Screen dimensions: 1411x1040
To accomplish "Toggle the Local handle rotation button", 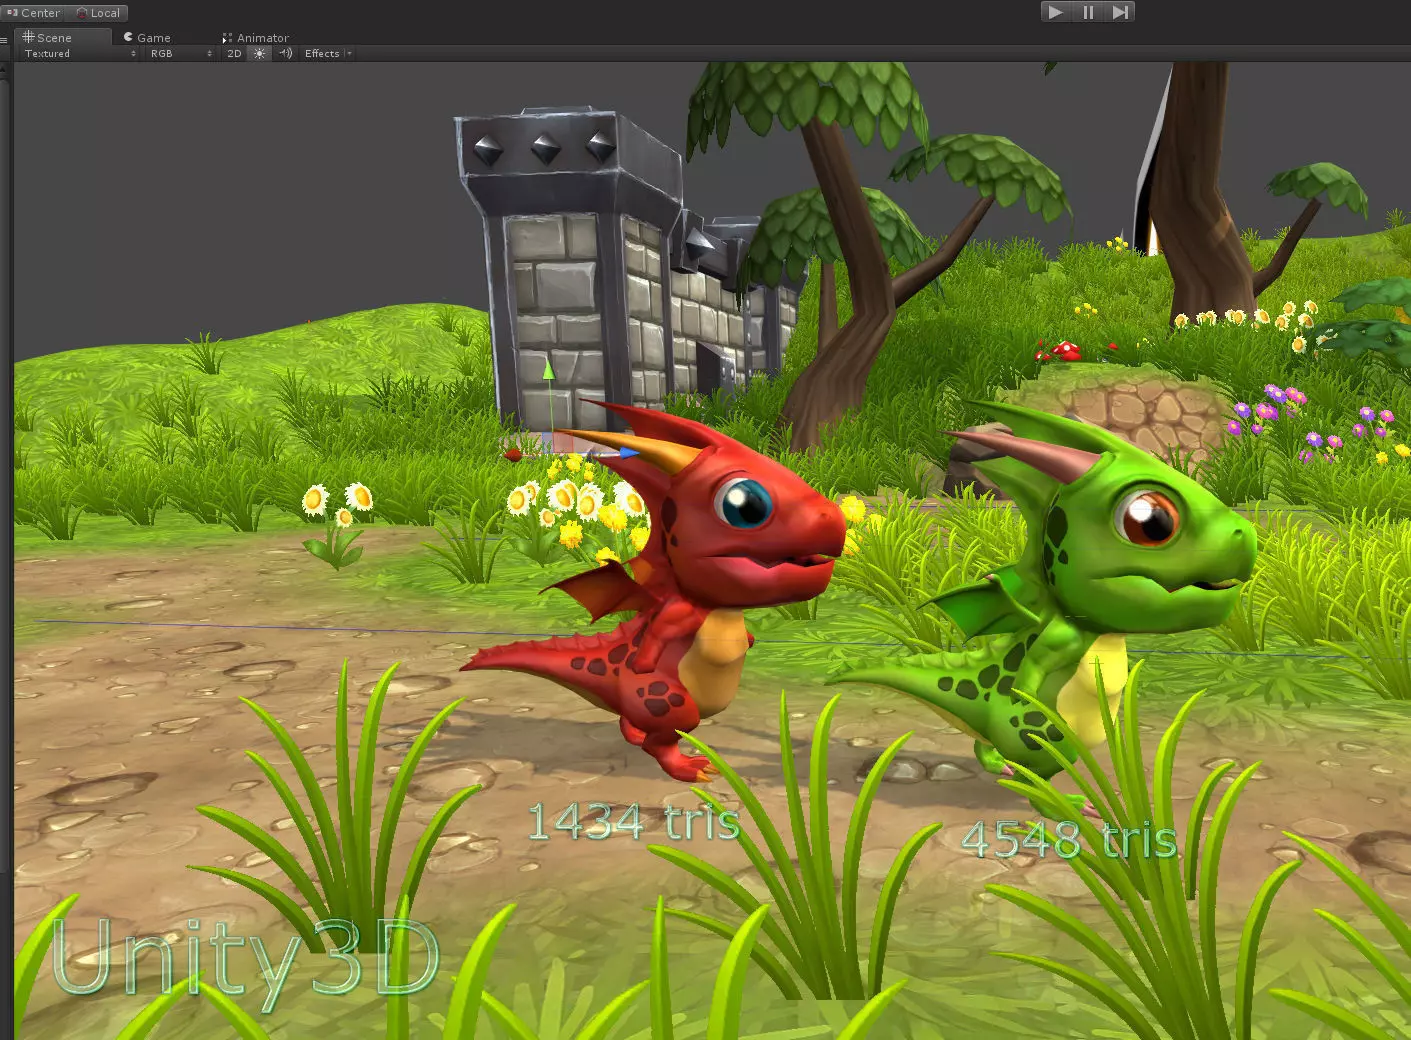I will (98, 13).
